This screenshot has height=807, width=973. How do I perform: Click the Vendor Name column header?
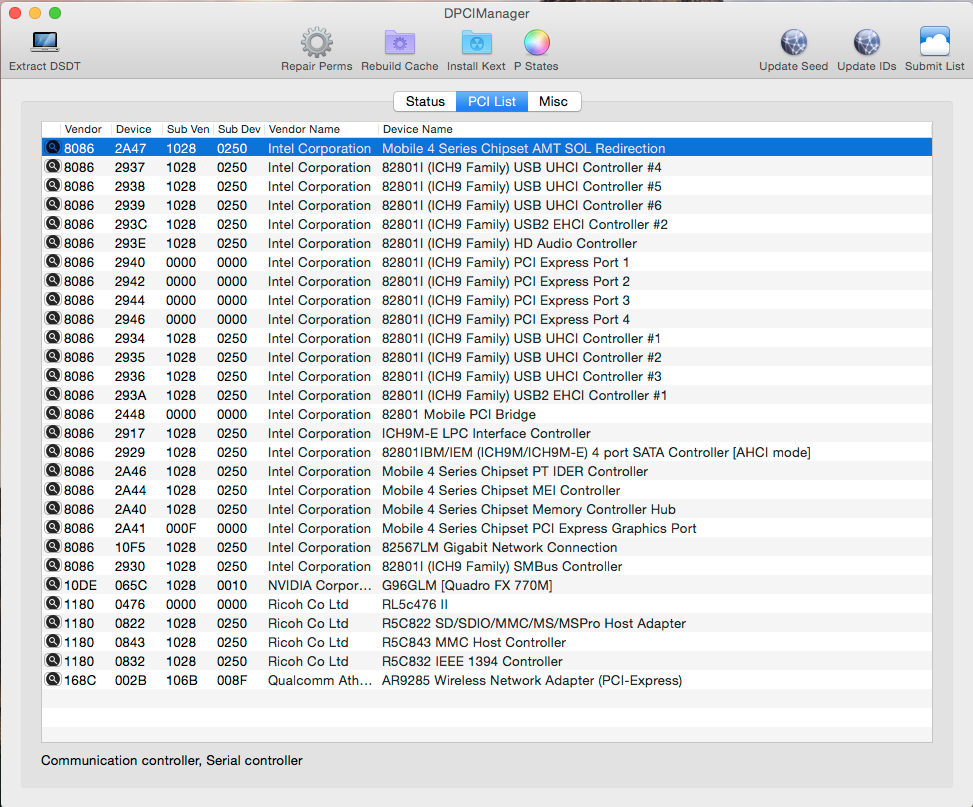coord(304,129)
